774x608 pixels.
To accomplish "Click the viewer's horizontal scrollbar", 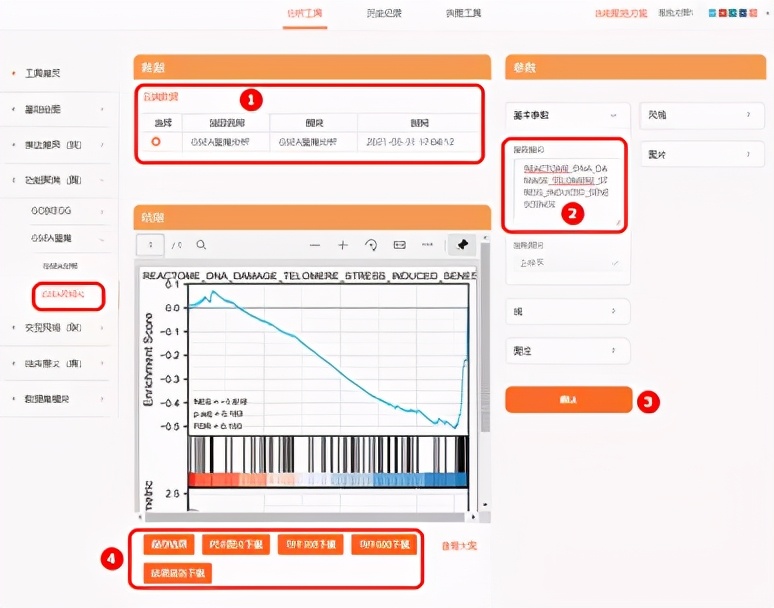I will [304, 517].
